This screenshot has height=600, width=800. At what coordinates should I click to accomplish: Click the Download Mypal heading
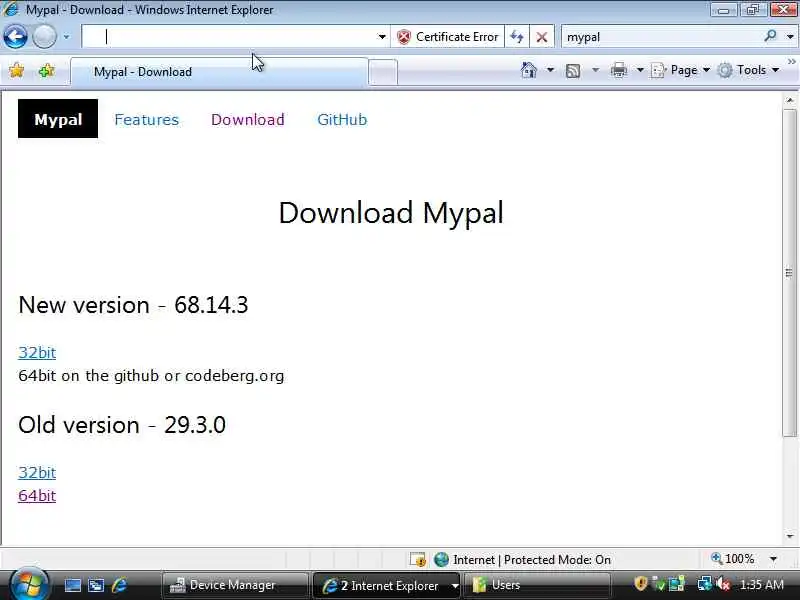tap(391, 212)
